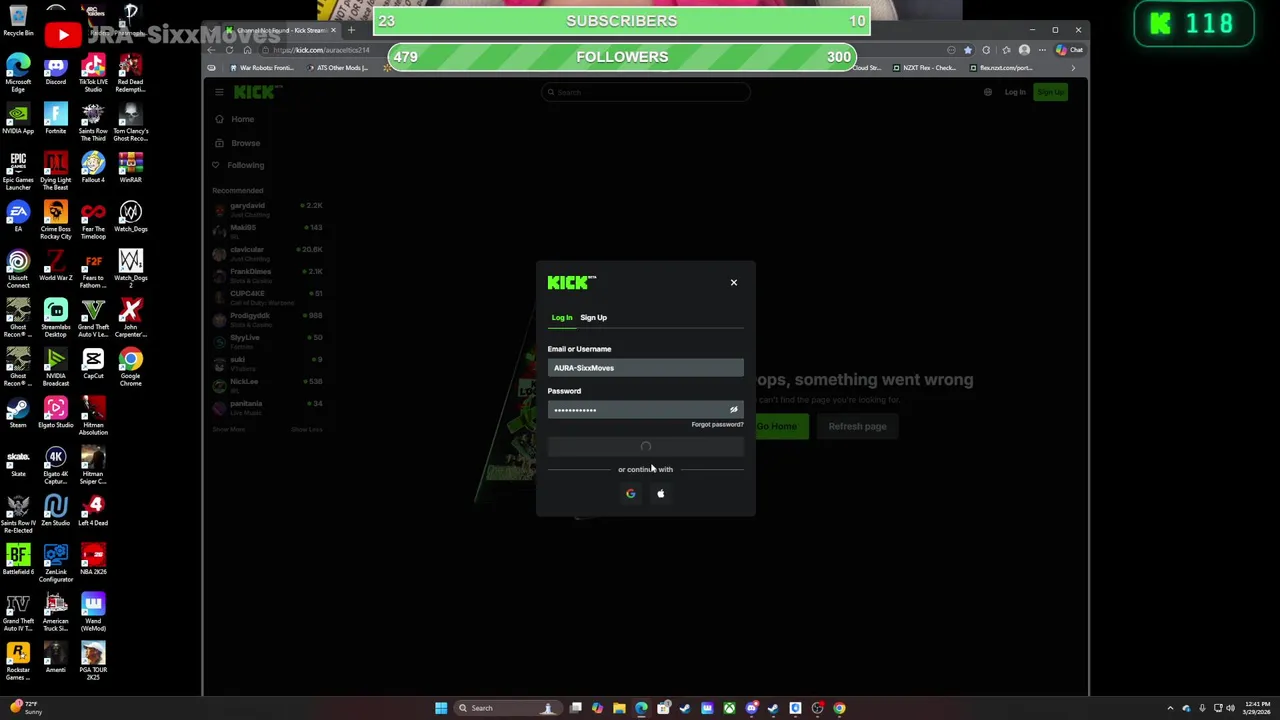1280x720 pixels.
Task: Open EA app desktop shortcut
Action: click(18, 217)
